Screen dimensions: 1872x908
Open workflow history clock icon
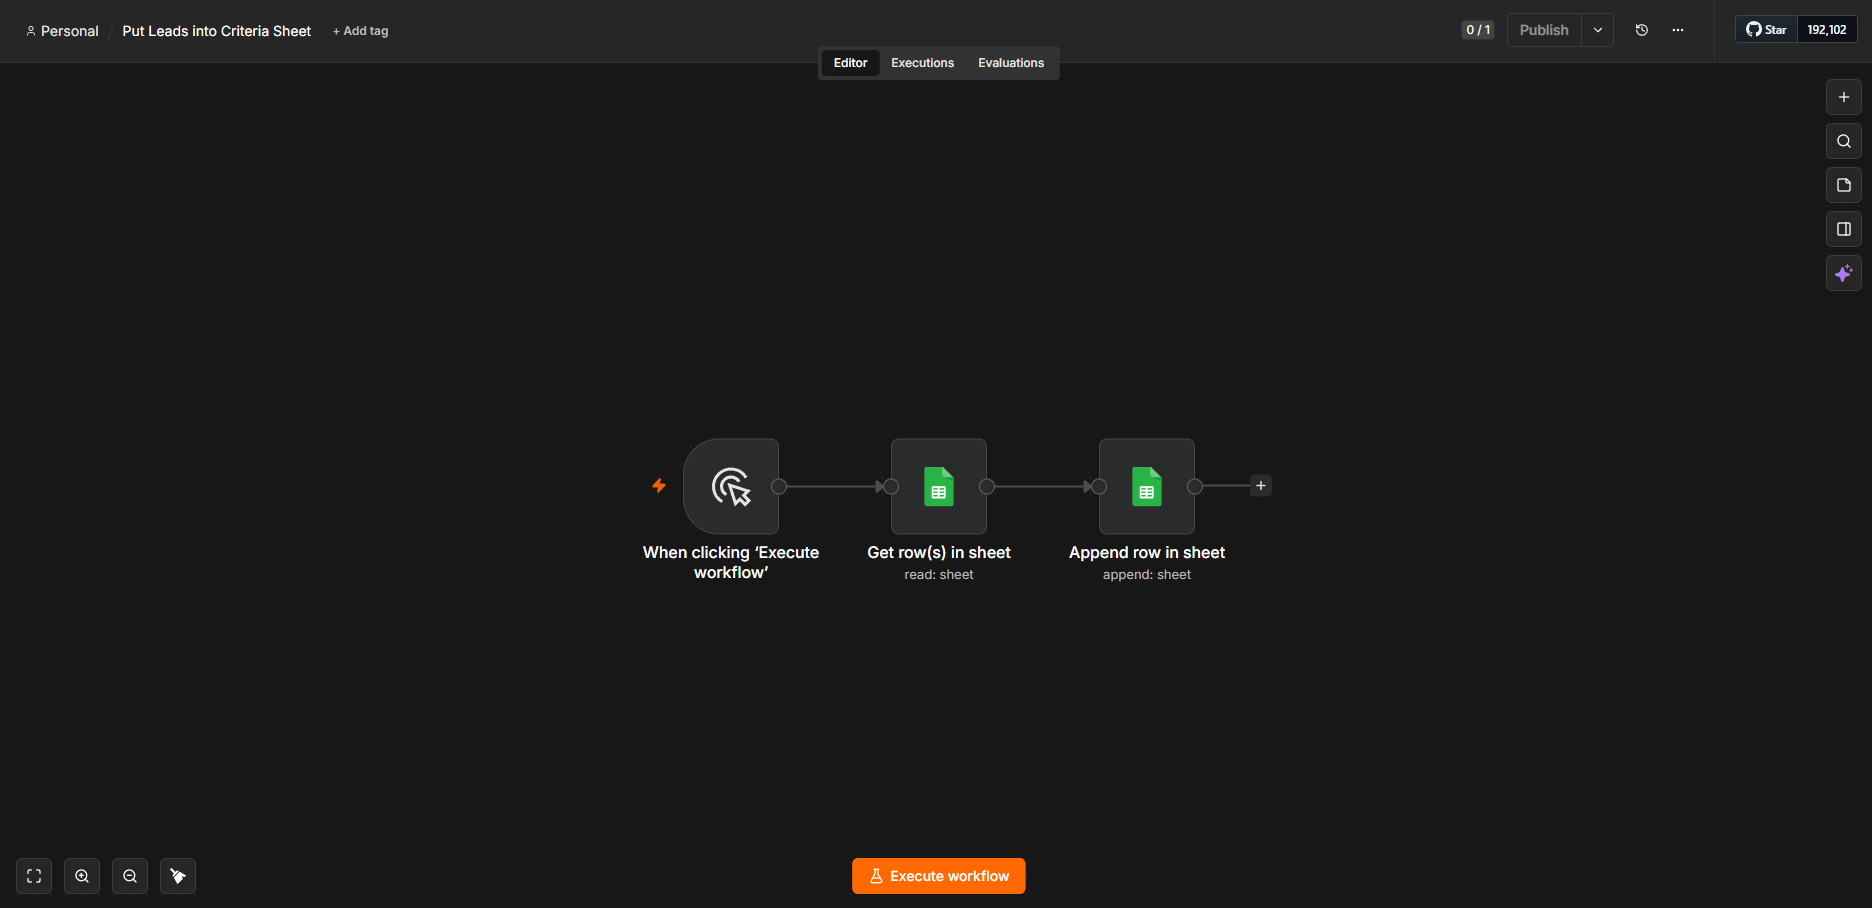click(1642, 30)
